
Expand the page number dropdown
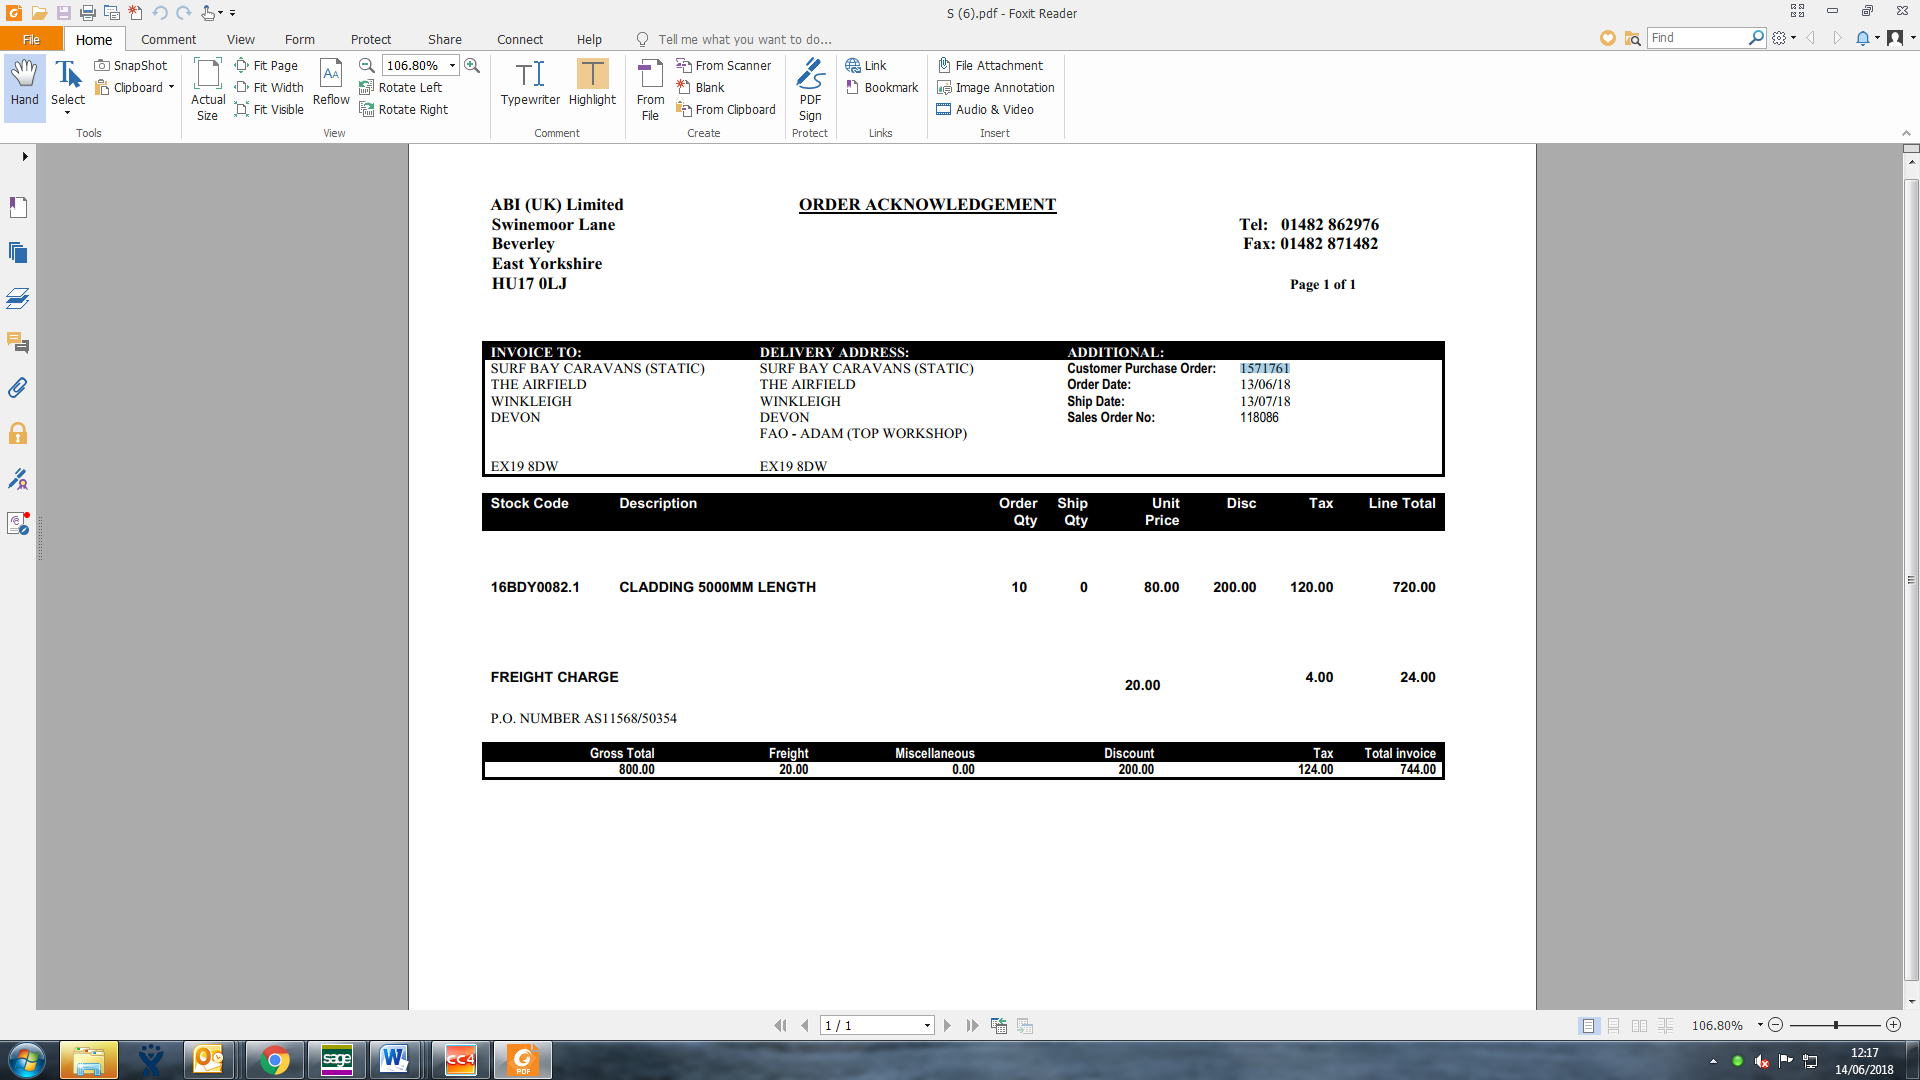point(927,1026)
